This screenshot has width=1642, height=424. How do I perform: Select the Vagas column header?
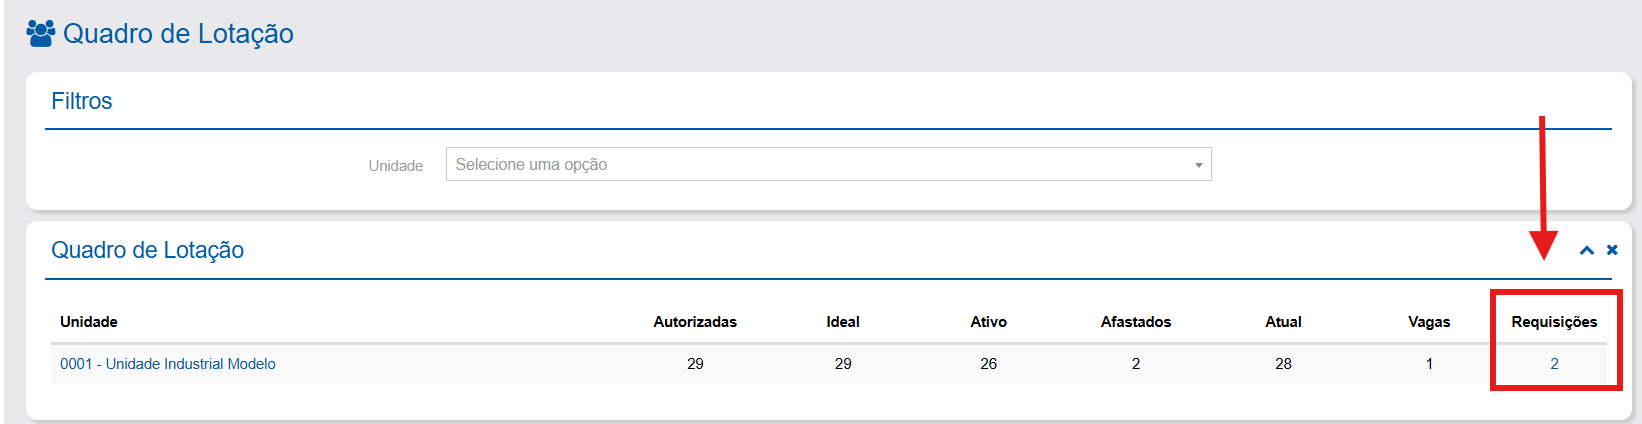click(x=1429, y=322)
